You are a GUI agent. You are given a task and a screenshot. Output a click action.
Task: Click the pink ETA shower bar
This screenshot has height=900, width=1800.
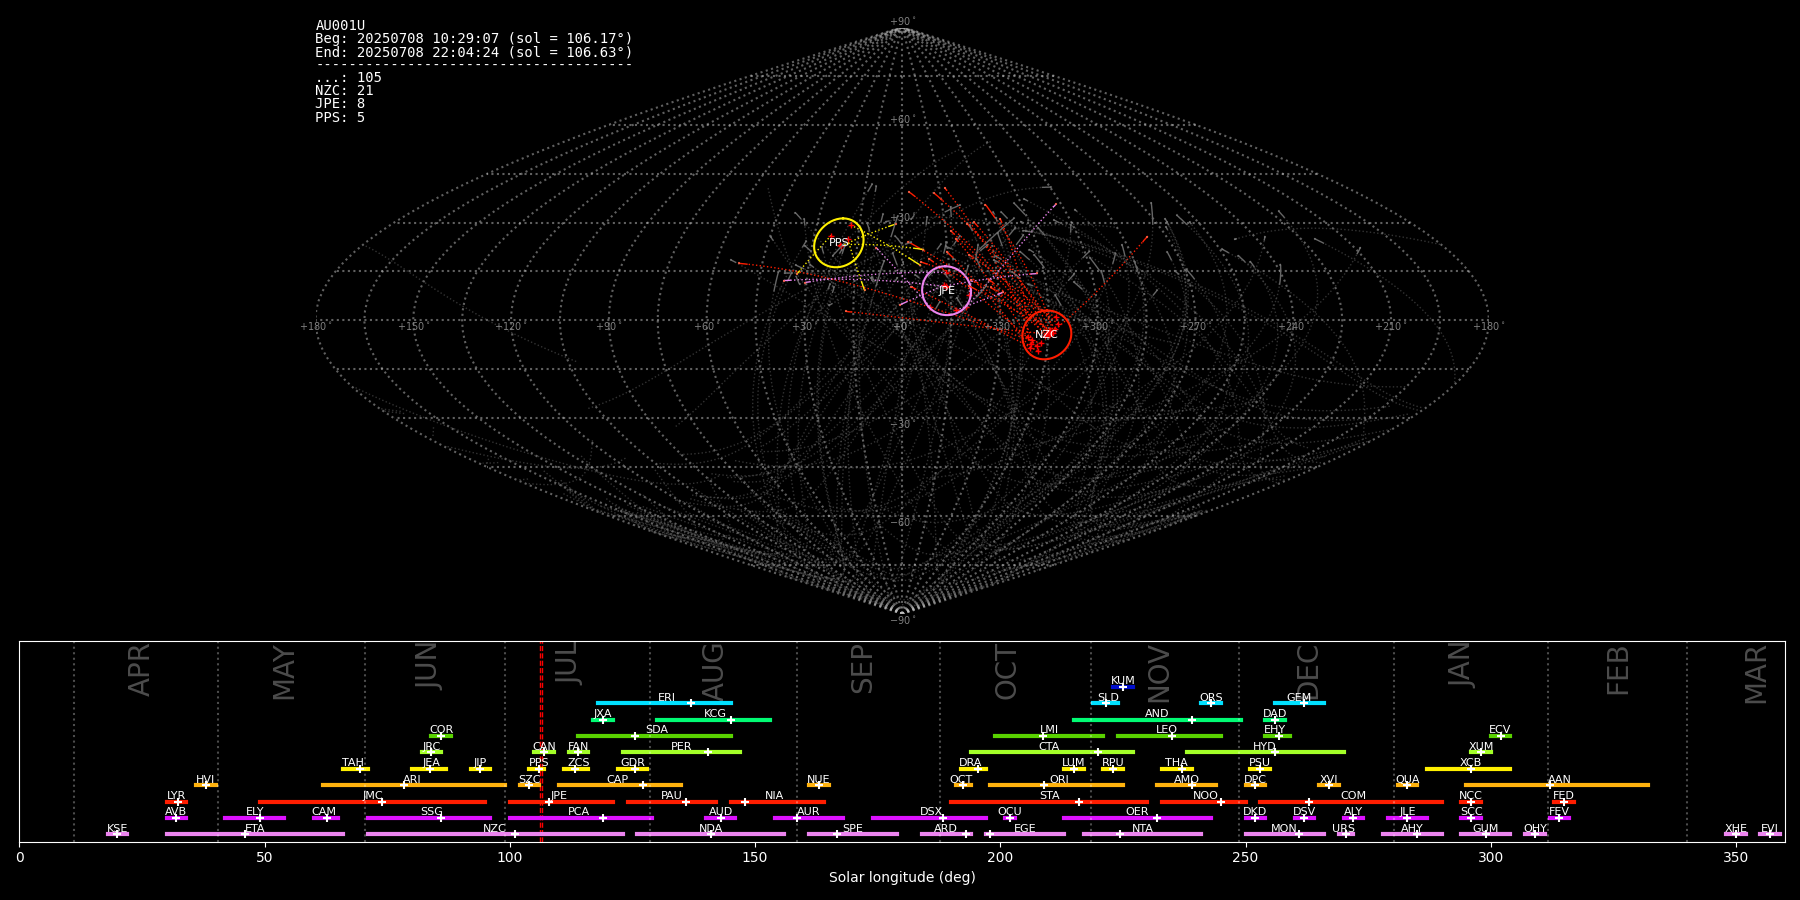pyautogui.click(x=255, y=834)
